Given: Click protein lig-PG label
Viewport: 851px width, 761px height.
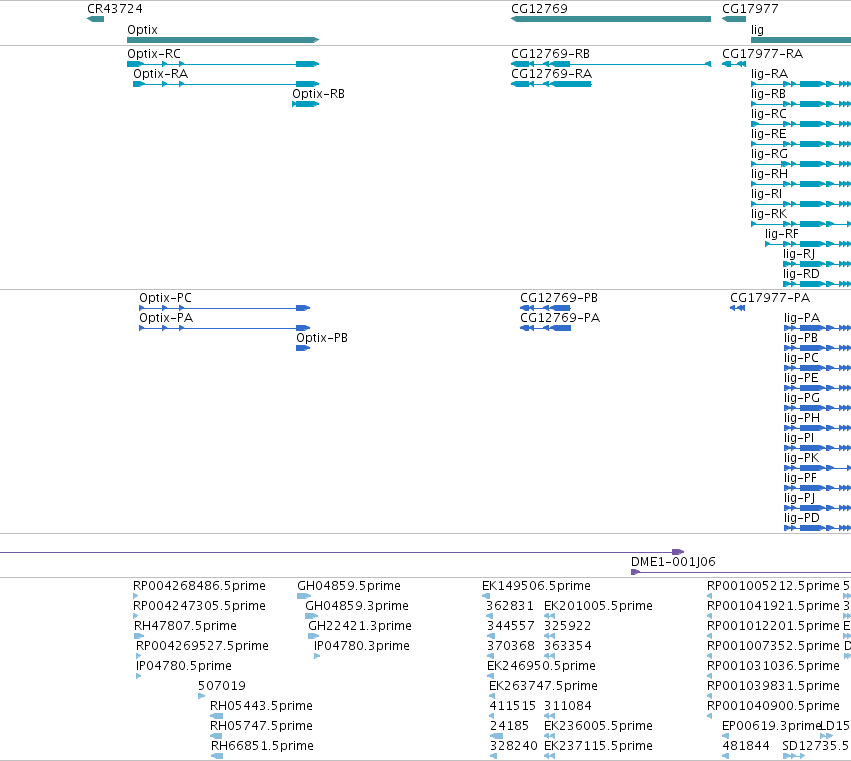Looking at the screenshot, I should tap(802, 398).
